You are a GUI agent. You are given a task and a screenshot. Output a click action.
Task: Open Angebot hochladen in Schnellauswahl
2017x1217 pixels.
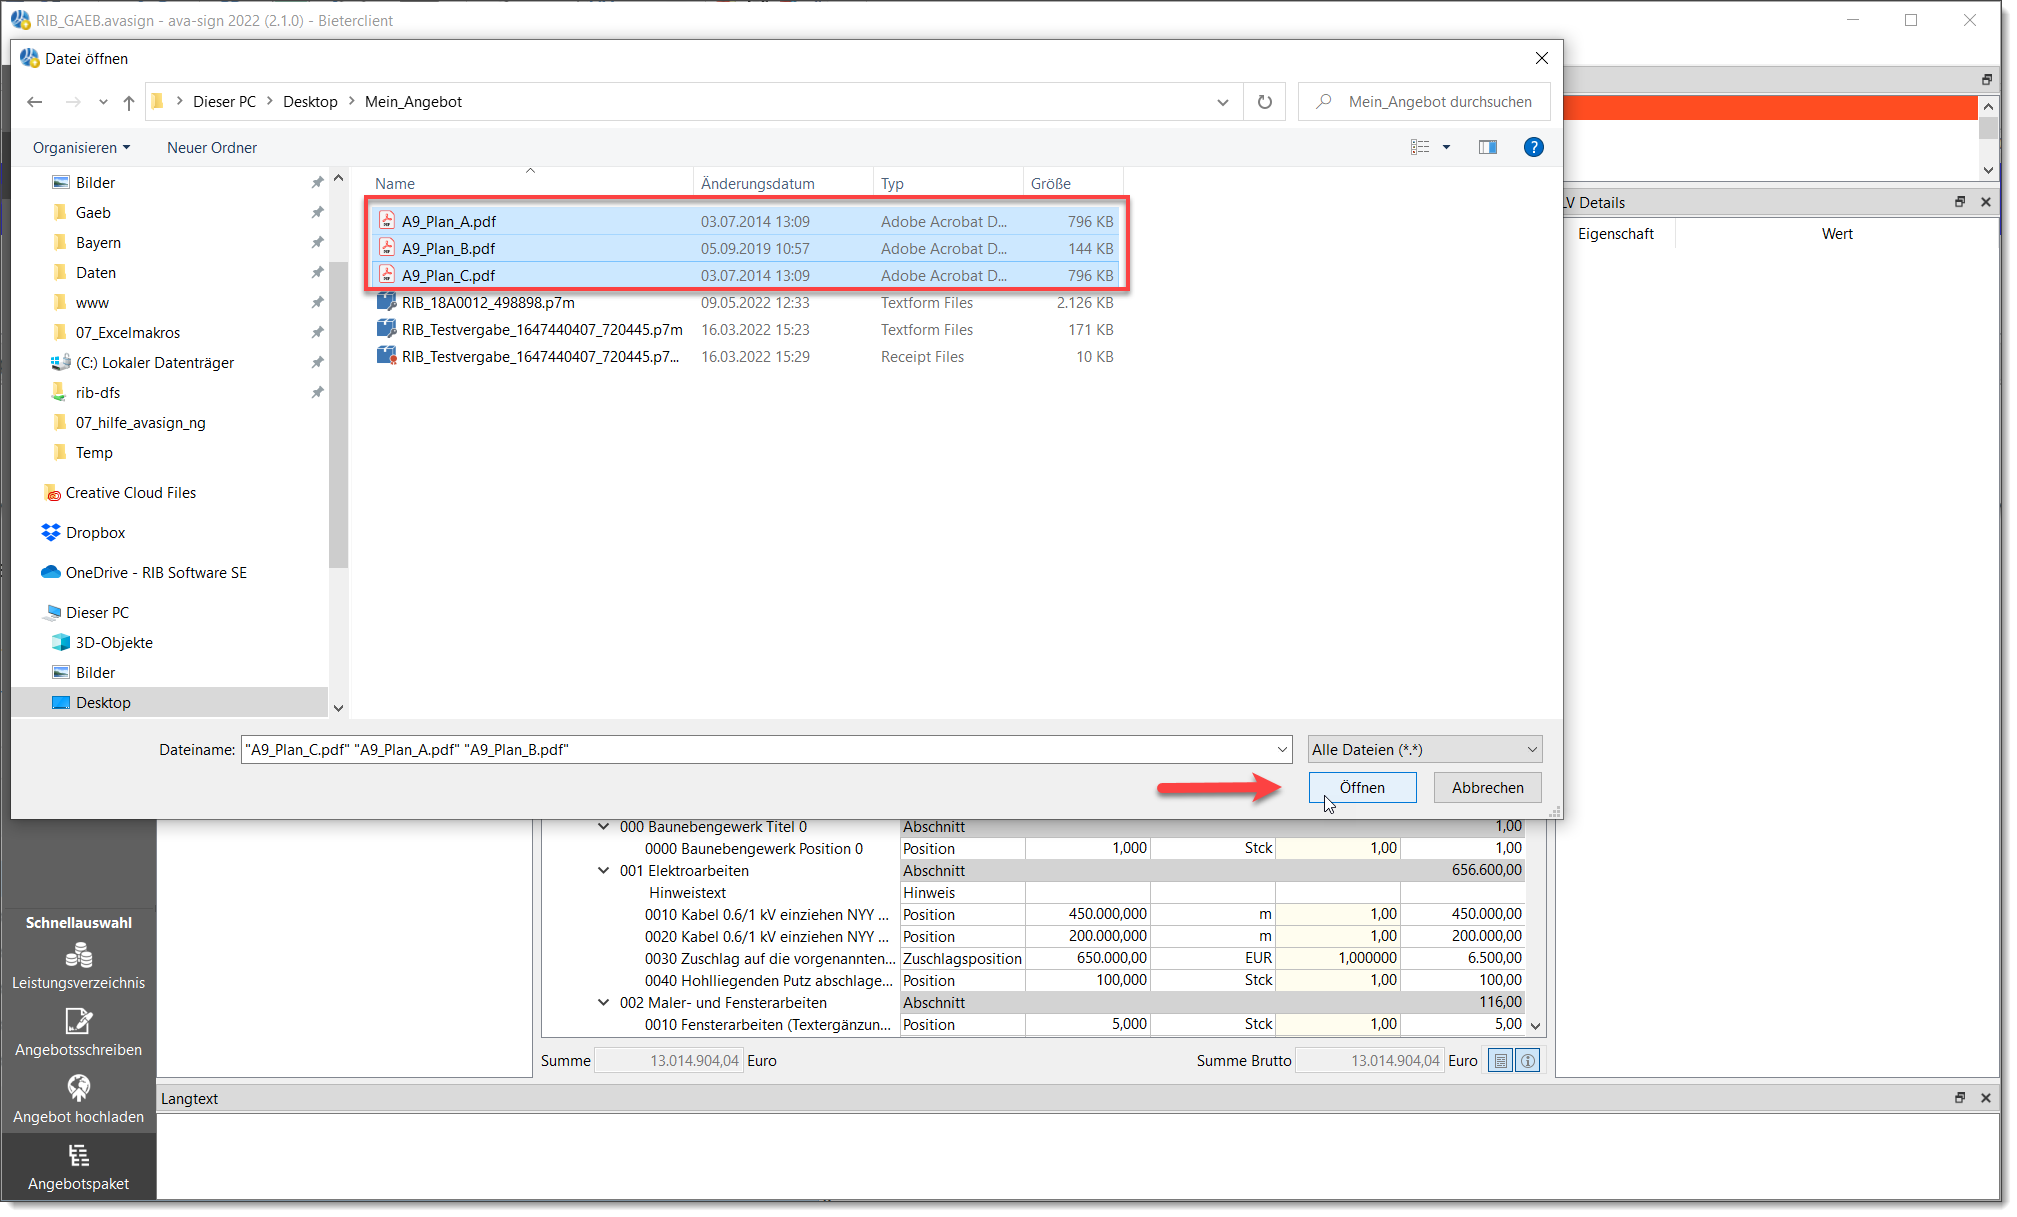pos(78,1101)
